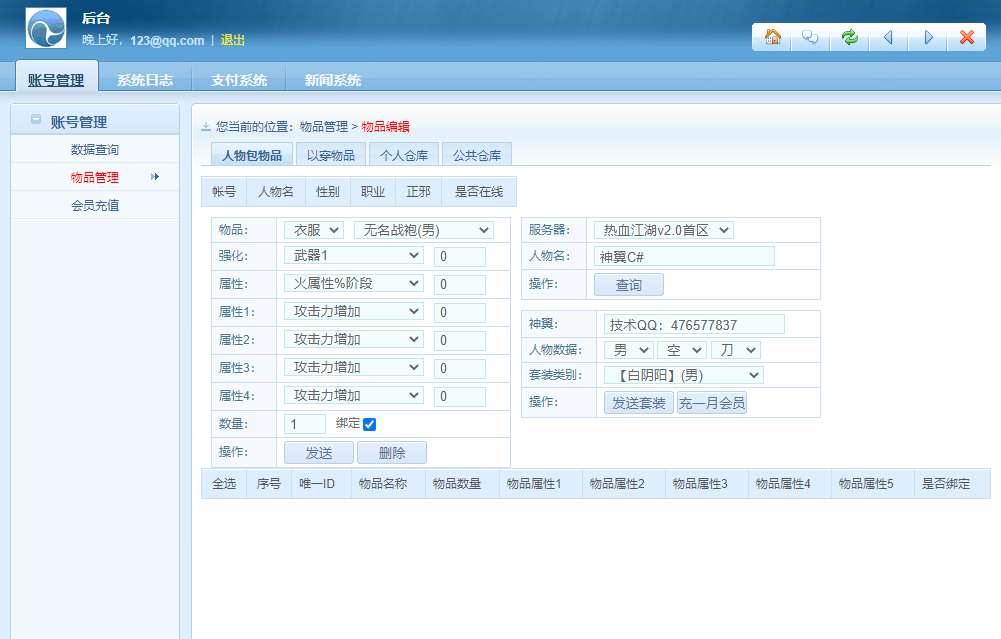Image resolution: width=1001 pixels, height=639 pixels.
Task: Click the 数量 quantity input field
Action: (x=304, y=423)
